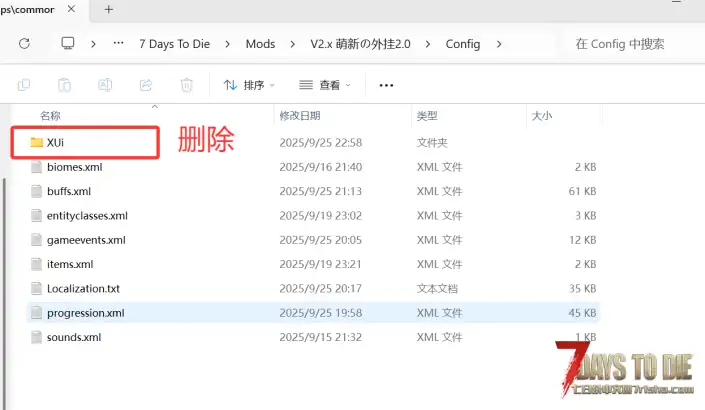The image size is (705, 410).
Task: Click the Rename icon in toolbar
Action: 105,85
